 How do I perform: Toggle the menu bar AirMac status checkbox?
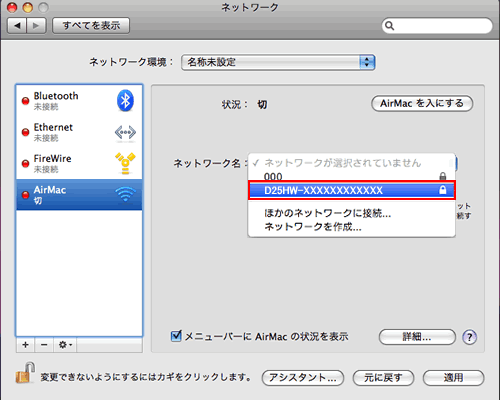[x=176, y=336]
